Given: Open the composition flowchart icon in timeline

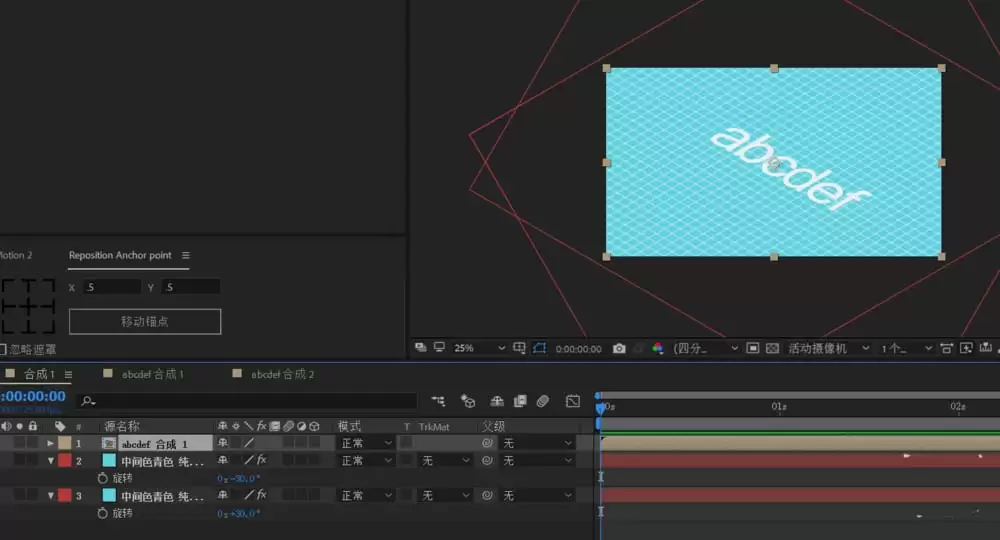Looking at the screenshot, I should point(438,401).
